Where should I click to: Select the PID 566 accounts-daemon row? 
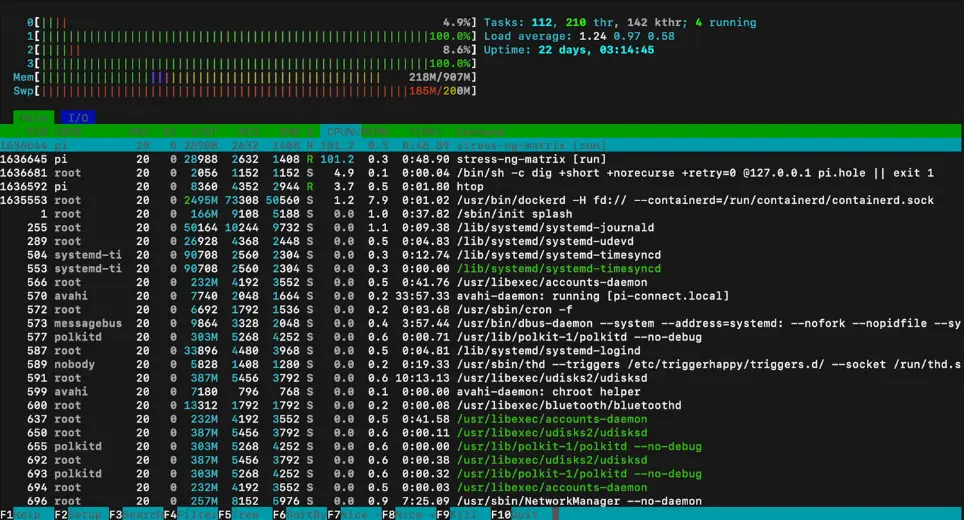tap(481, 282)
